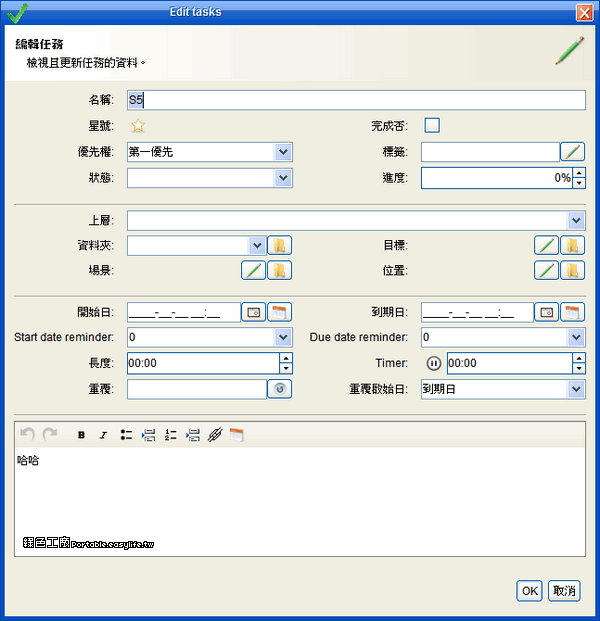Increase 進度 progress with the up arrow
600x621 pixels.
tap(579, 173)
